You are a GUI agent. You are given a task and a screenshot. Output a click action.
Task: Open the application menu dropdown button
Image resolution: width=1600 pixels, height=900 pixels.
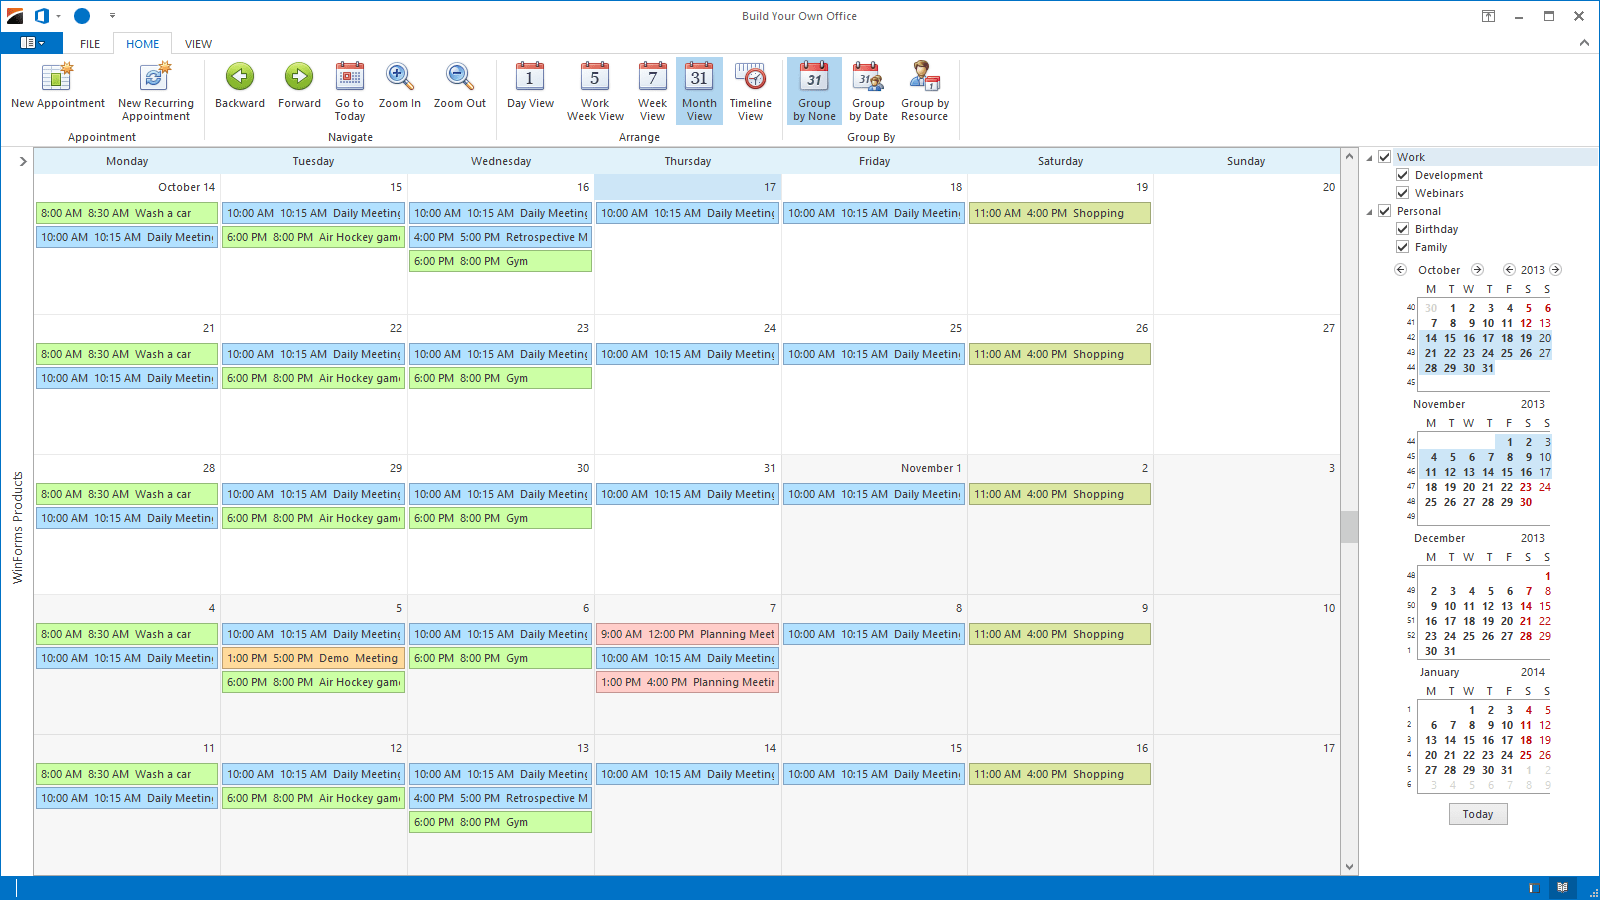pos(32,43)
